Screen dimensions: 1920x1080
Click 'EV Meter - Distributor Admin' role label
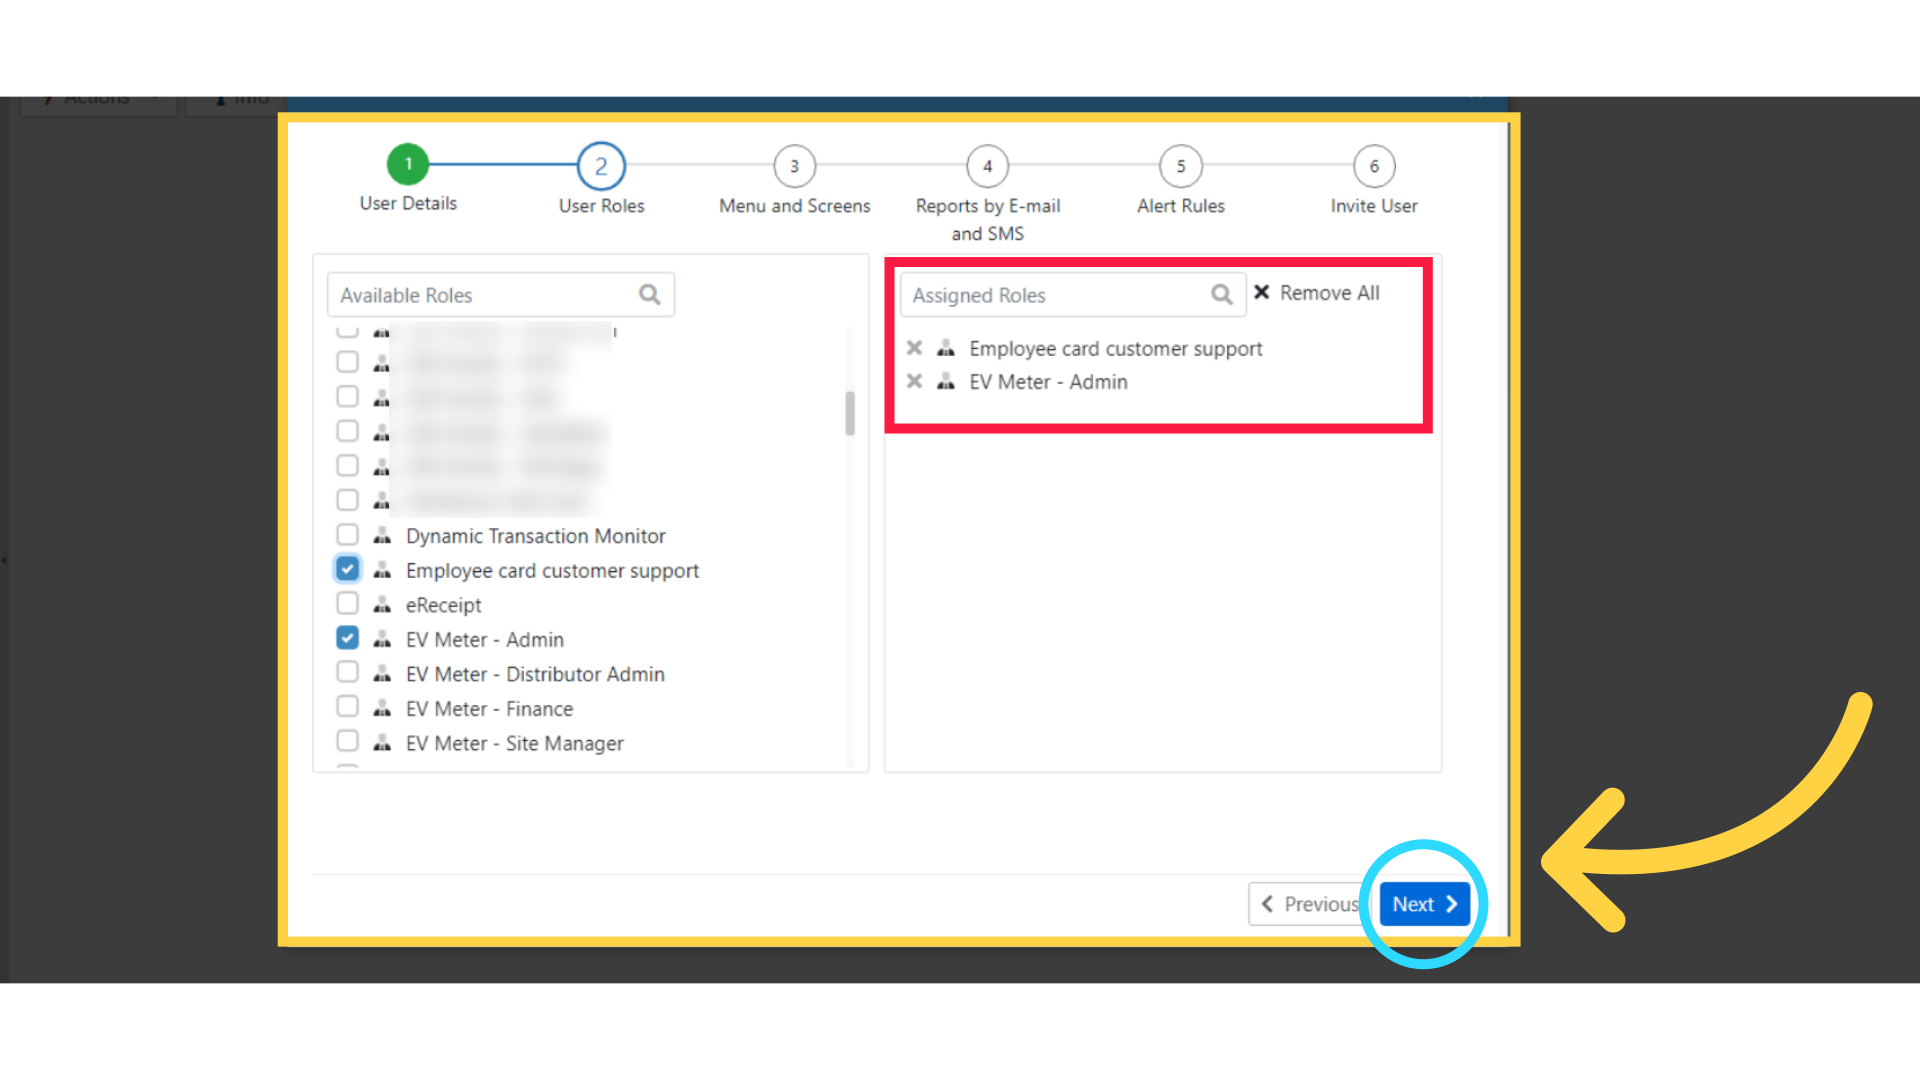pyautogui.click(x=535, y=674)
